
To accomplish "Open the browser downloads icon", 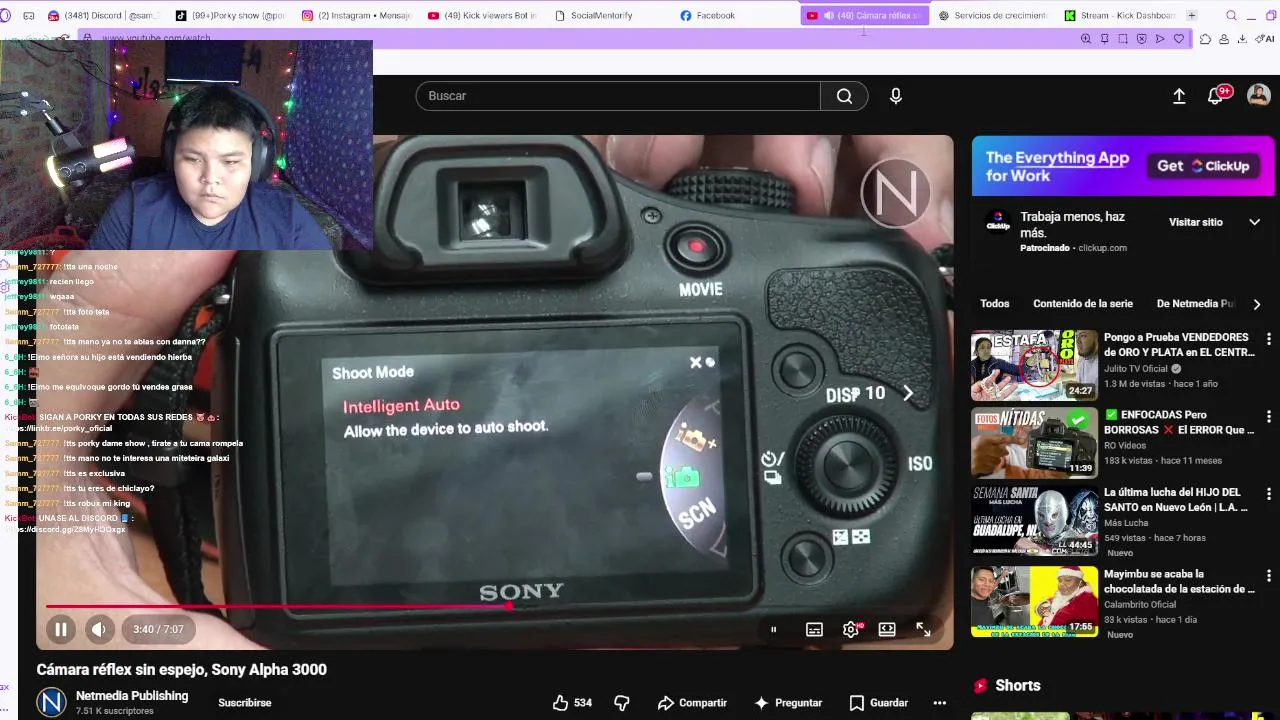I will click(x=1242, y=39).
